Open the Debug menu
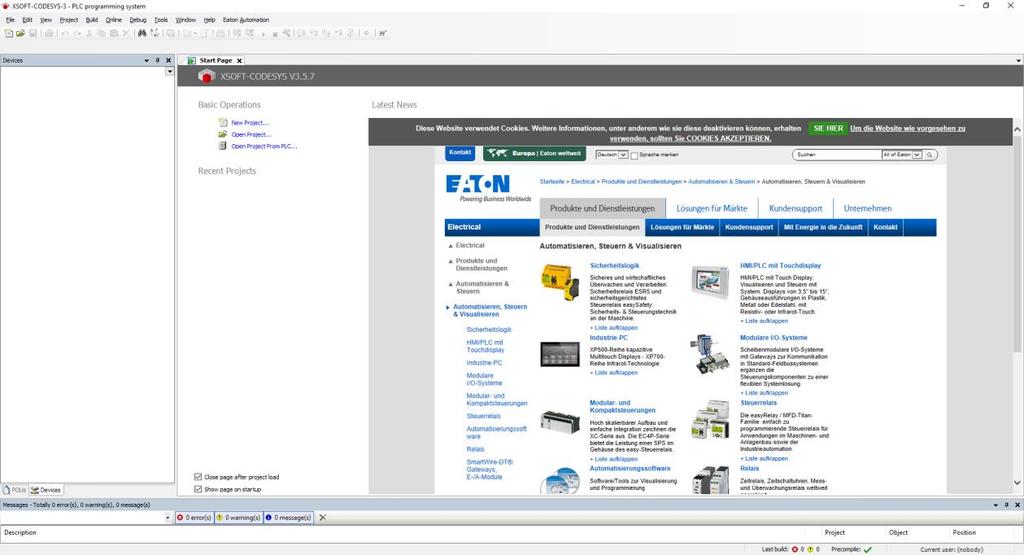Screen dimensions: 1024x555 coord(138,20)
